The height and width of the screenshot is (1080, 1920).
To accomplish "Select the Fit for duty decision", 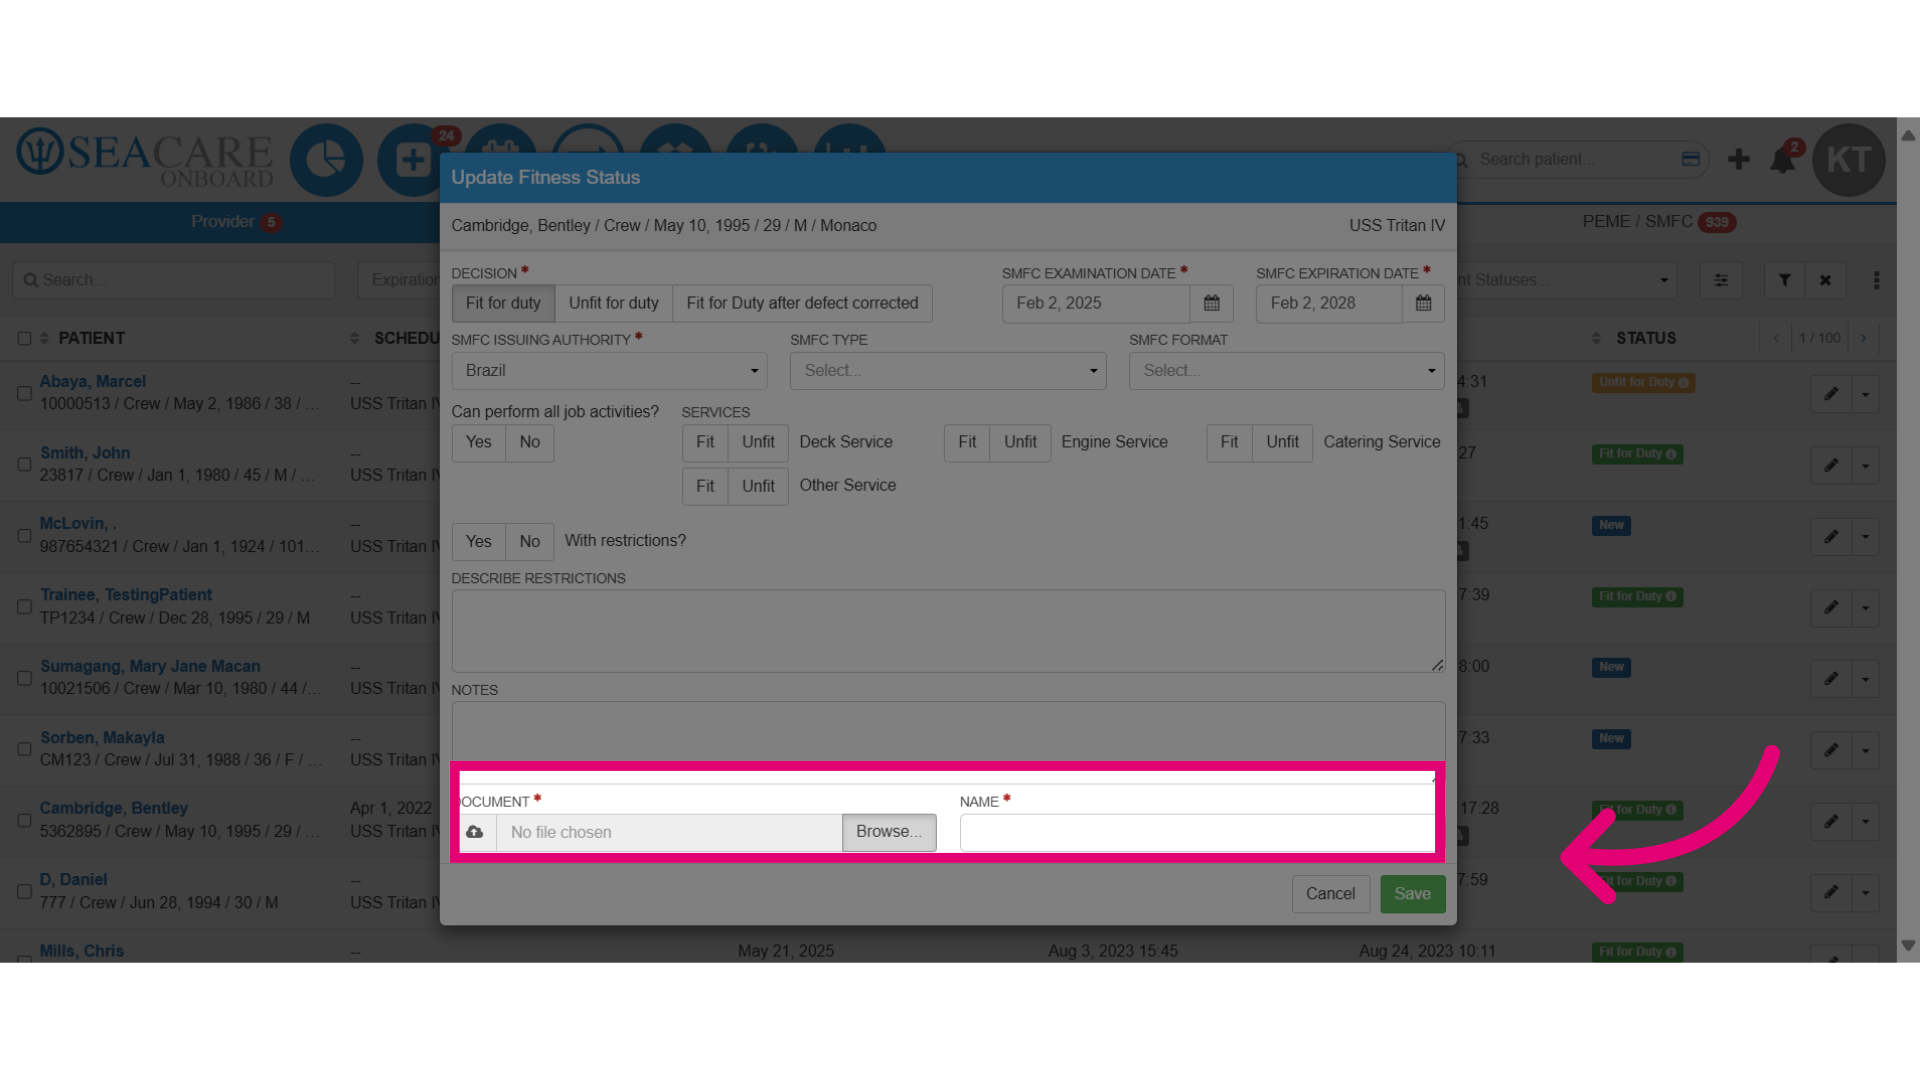I will (x=503, y=303).
